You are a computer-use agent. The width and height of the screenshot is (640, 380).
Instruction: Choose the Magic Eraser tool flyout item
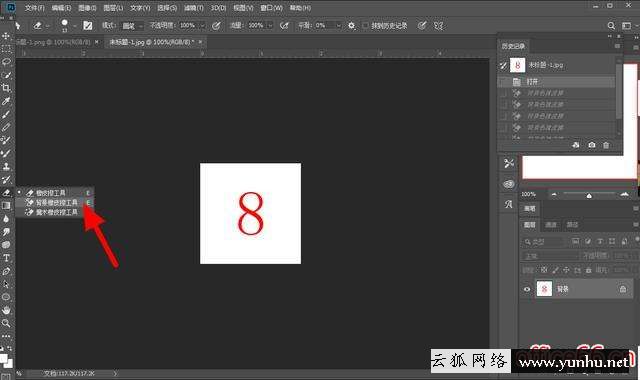[55, 212]
